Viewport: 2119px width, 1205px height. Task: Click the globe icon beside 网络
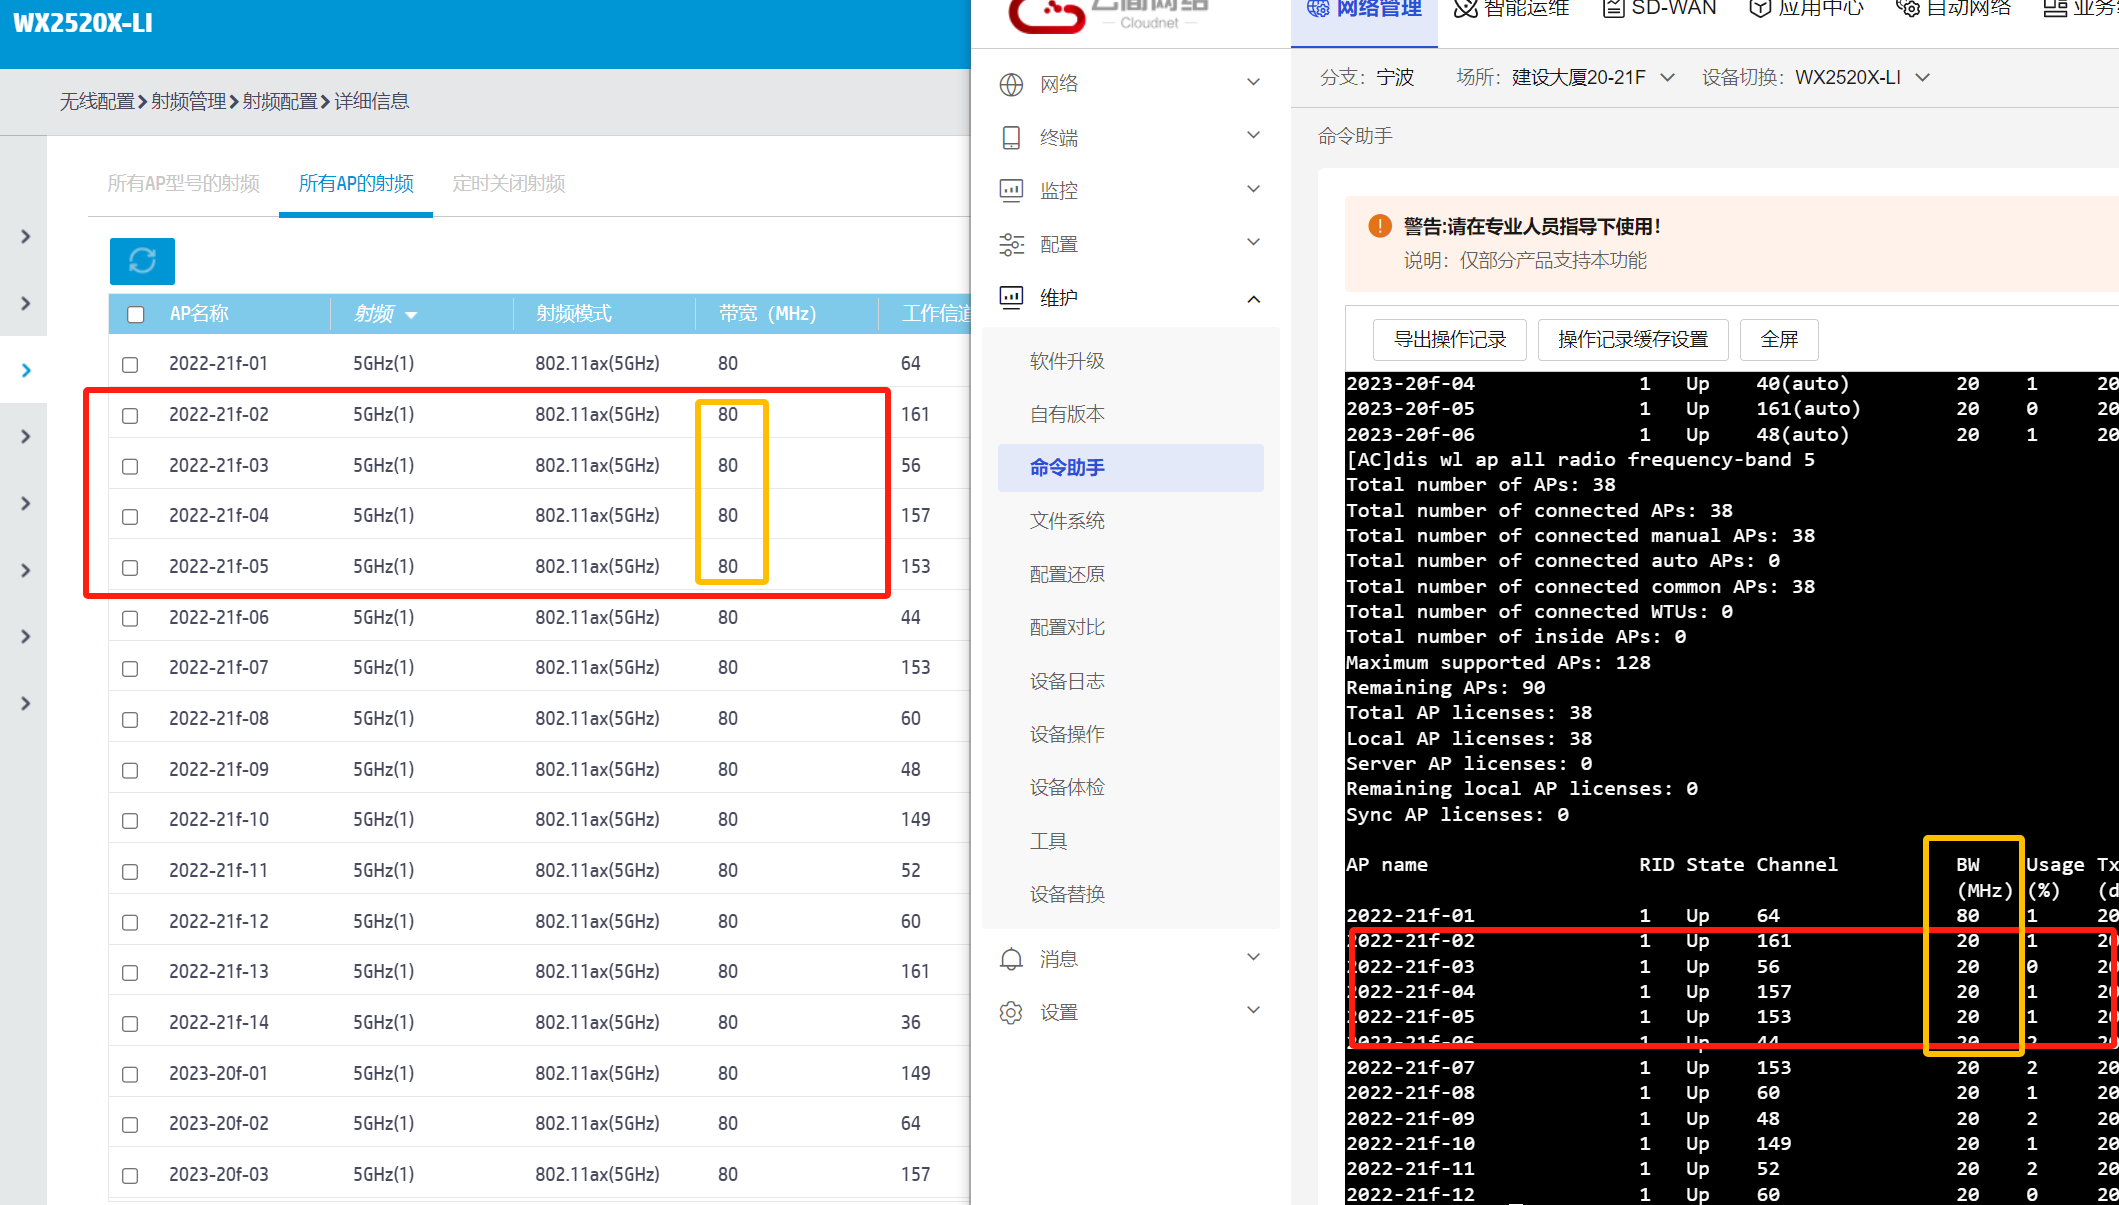click(1011, 84)
